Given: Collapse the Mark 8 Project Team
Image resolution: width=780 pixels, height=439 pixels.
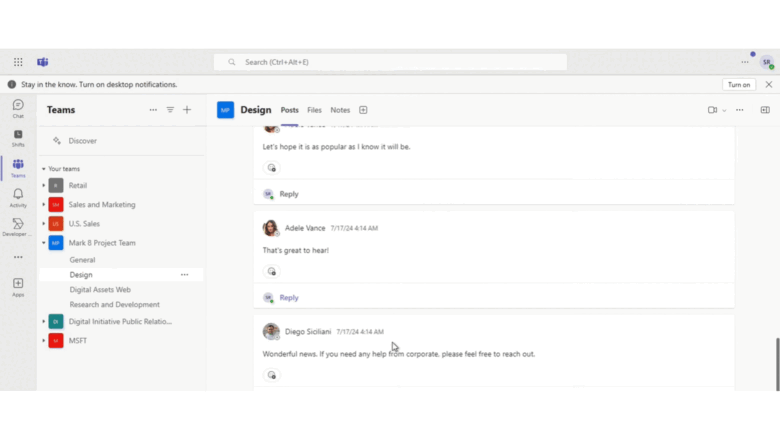Looking at the screenshot, I should (43, 243).
